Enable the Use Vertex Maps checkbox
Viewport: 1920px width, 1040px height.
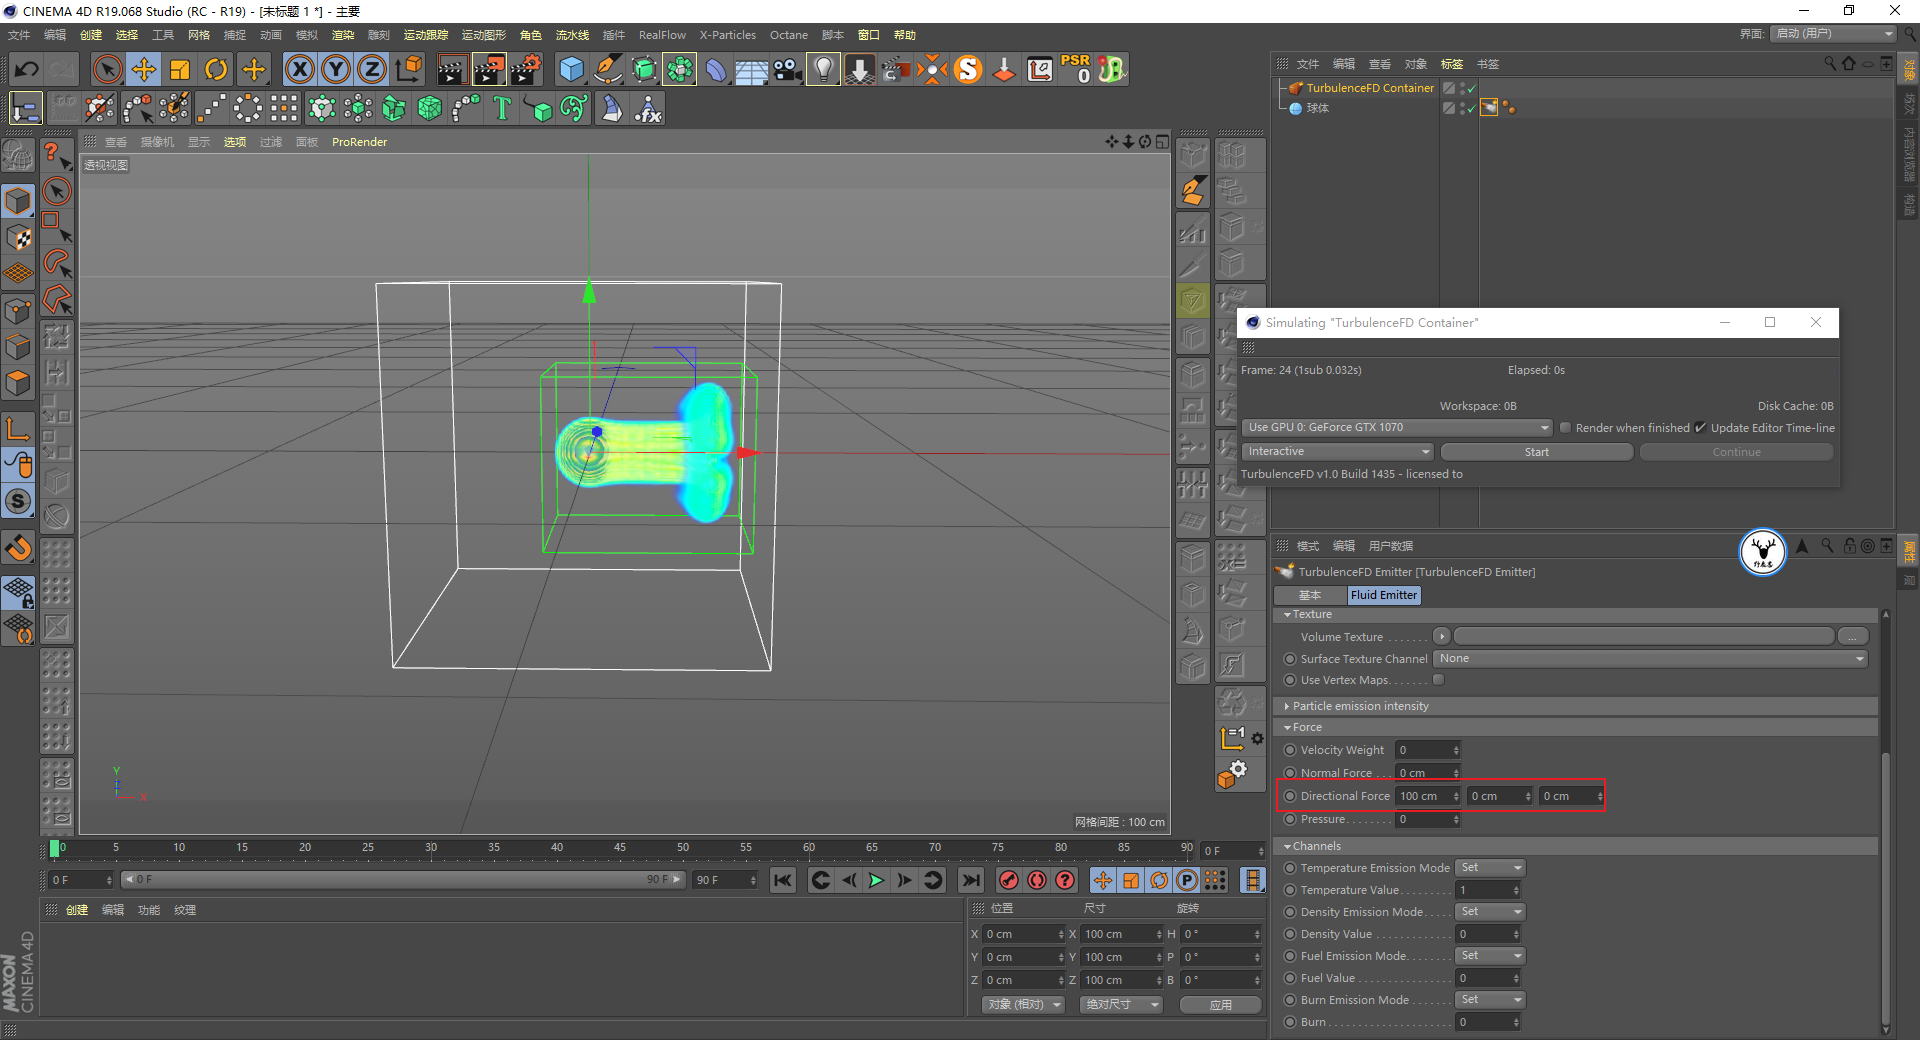click(1438, 680)
